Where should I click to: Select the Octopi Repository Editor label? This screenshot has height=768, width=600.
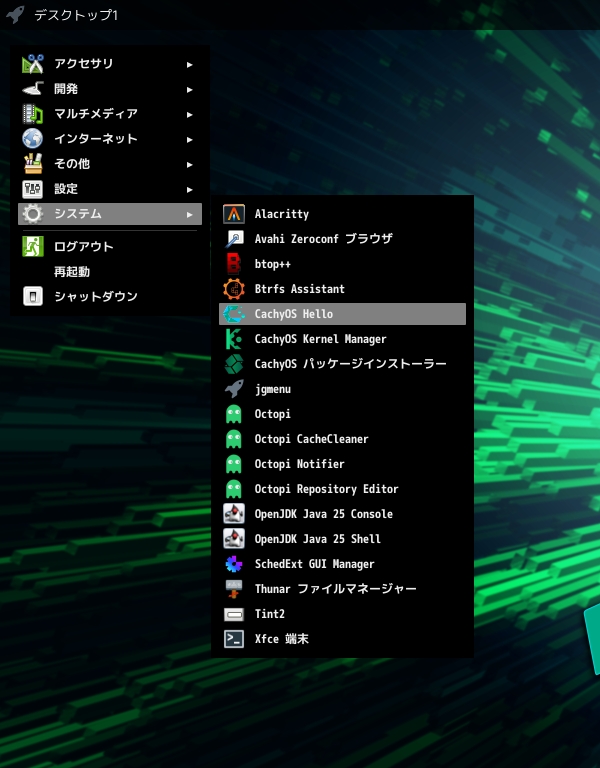(327, 489)
